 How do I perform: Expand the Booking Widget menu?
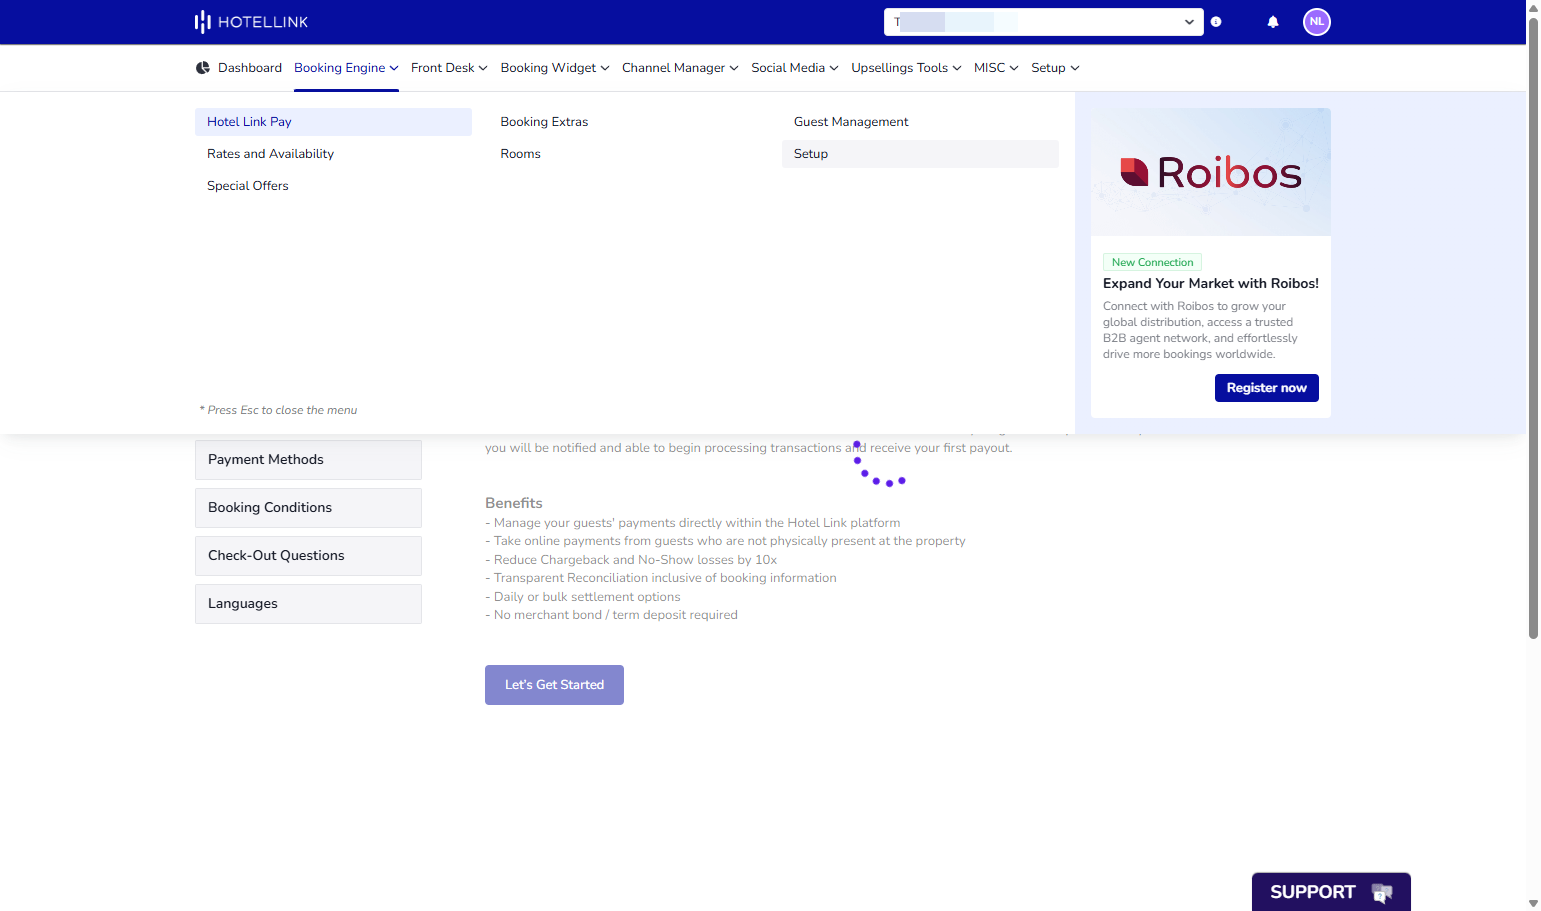555,68
